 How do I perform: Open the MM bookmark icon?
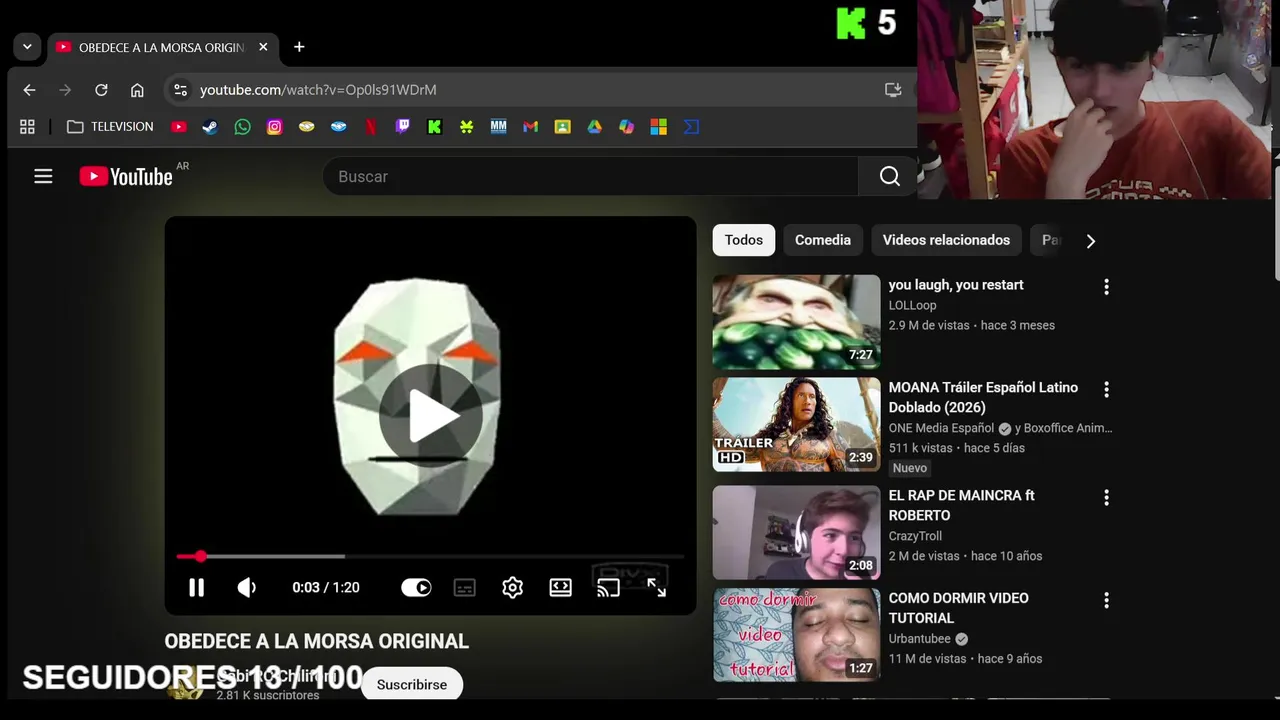498,127
